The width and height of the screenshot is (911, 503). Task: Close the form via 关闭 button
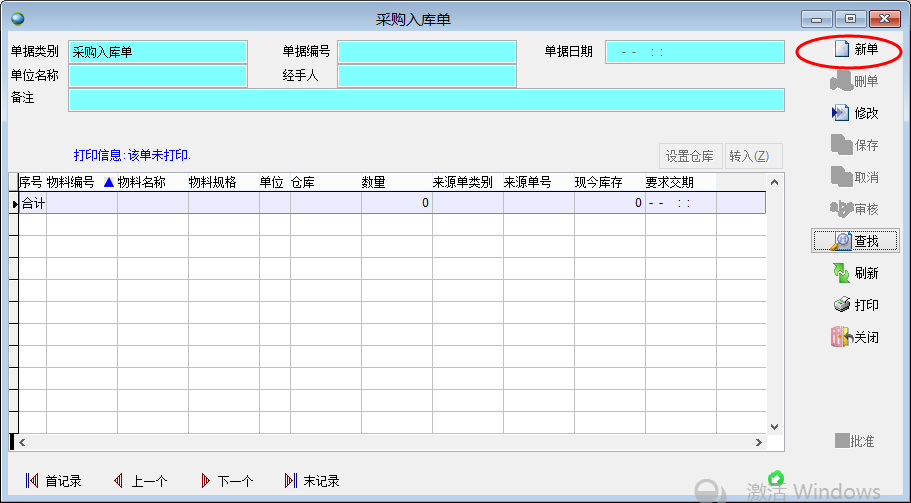click(856, 337)
